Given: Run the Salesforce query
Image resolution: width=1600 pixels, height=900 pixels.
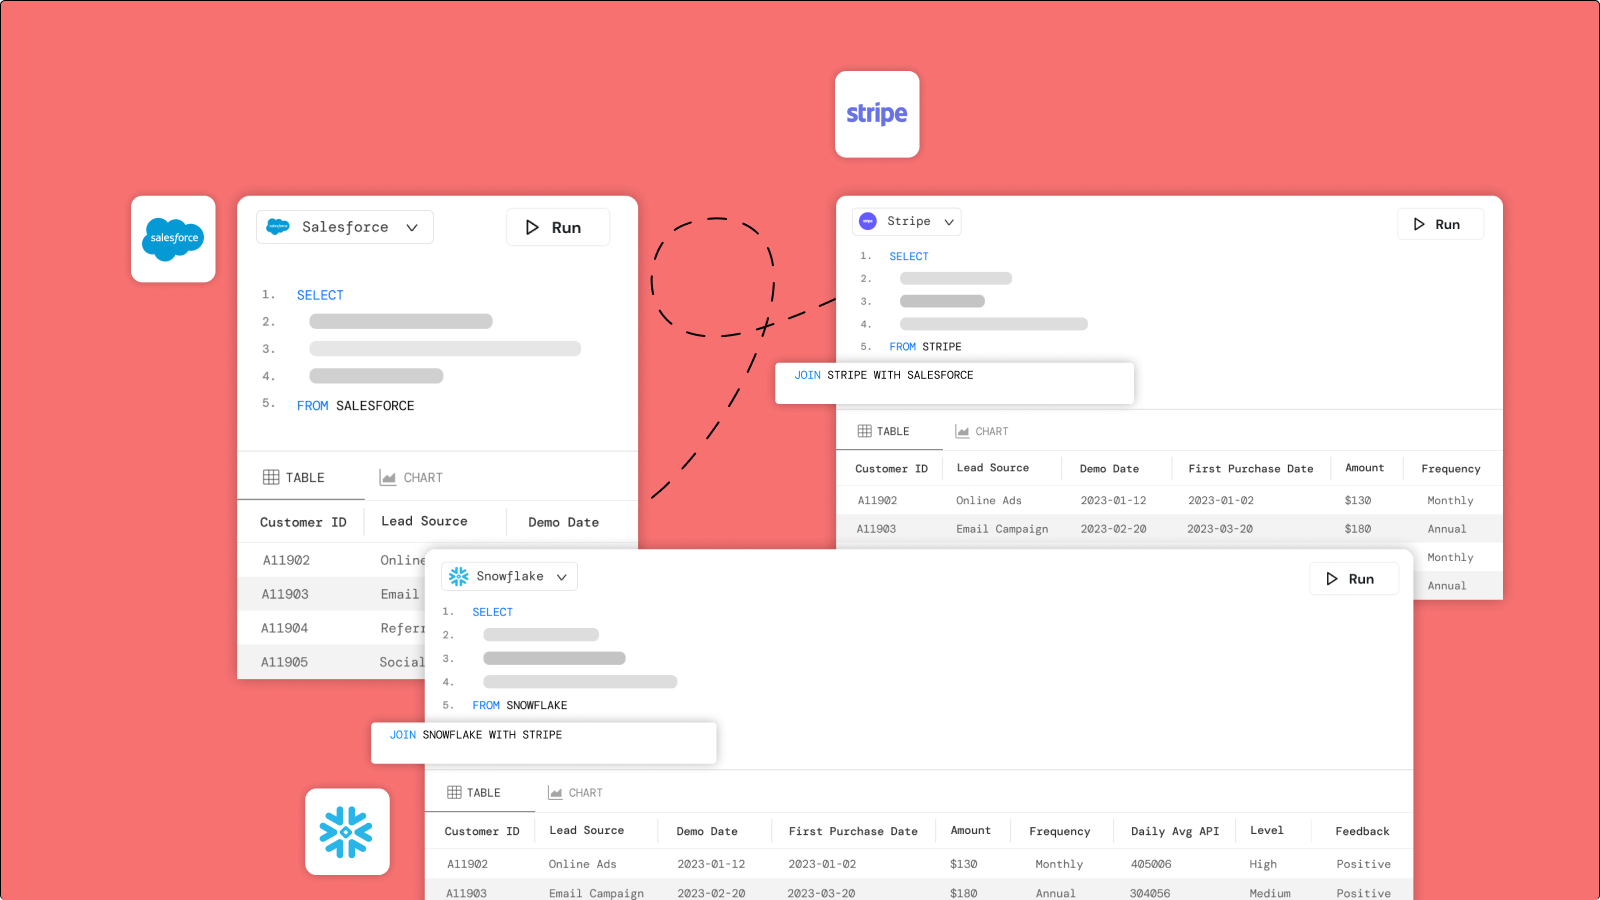Looking at the screenshot, I should [557, 228].
